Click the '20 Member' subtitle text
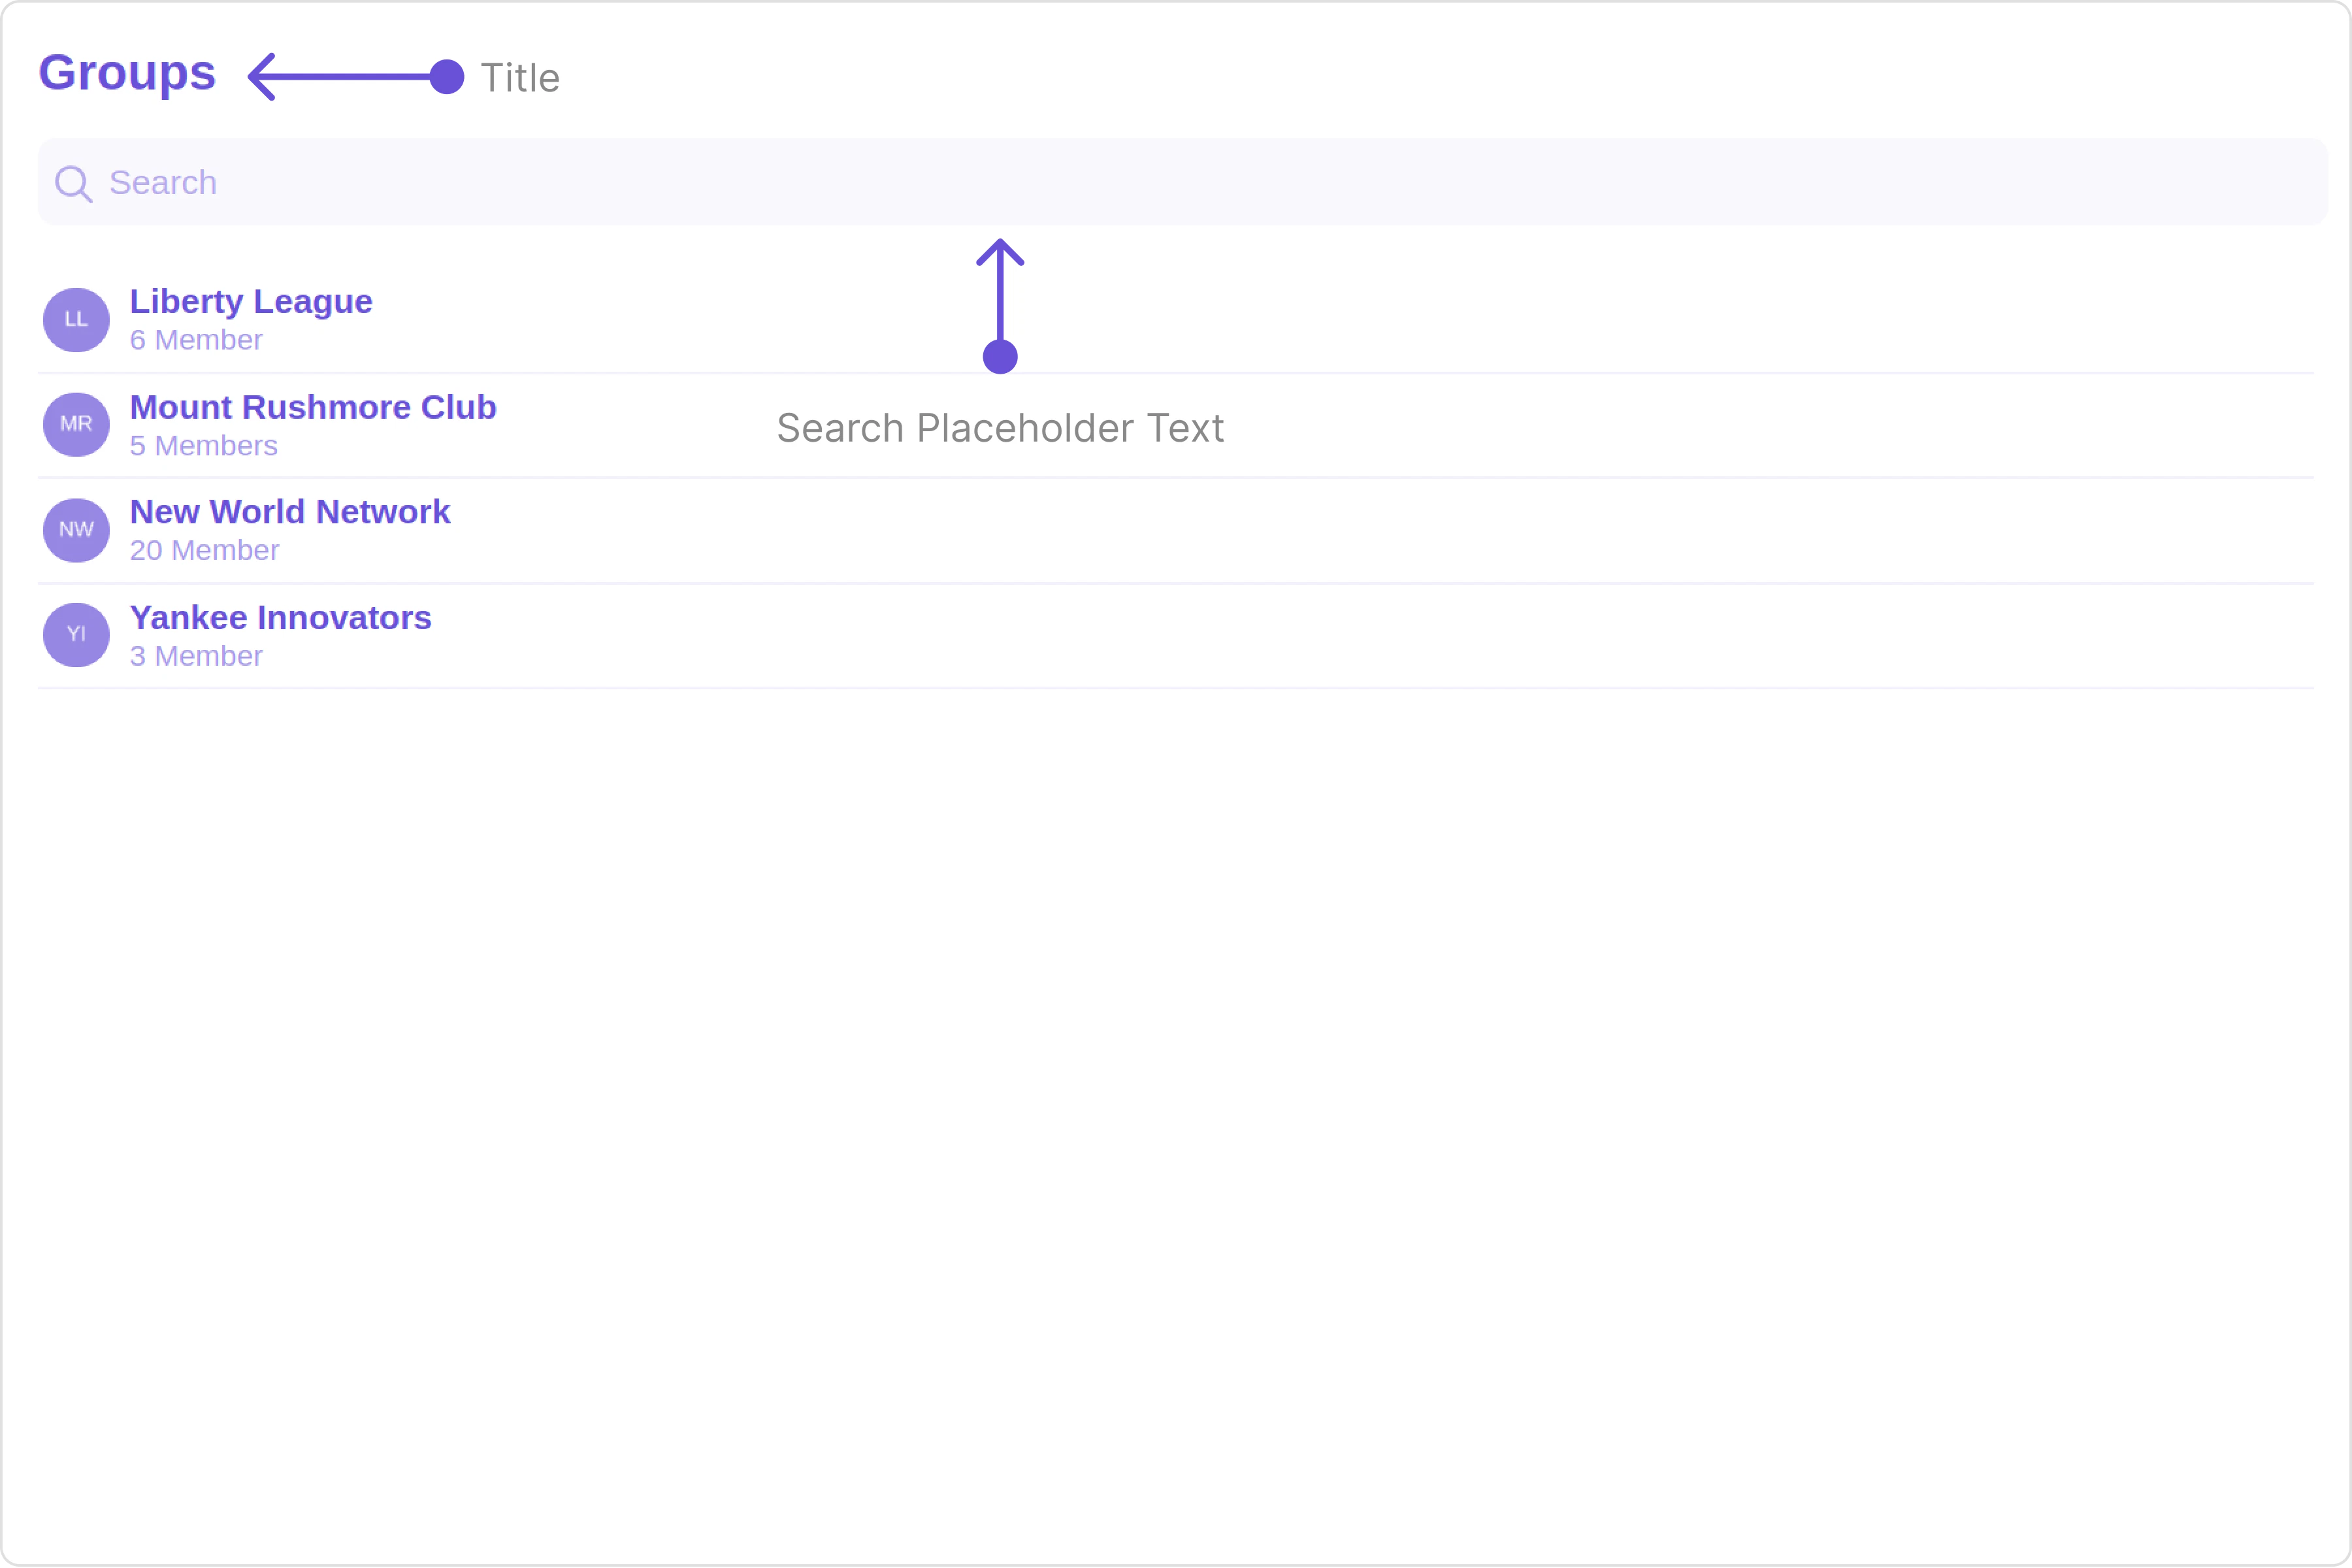This screenshot has width=2352, height=1568. pos(204,551)
